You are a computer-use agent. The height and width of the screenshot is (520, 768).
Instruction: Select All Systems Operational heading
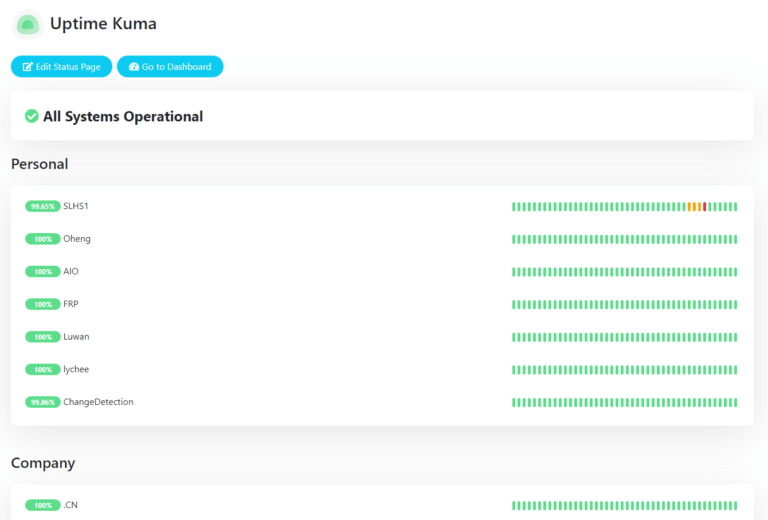click(123, 117)
